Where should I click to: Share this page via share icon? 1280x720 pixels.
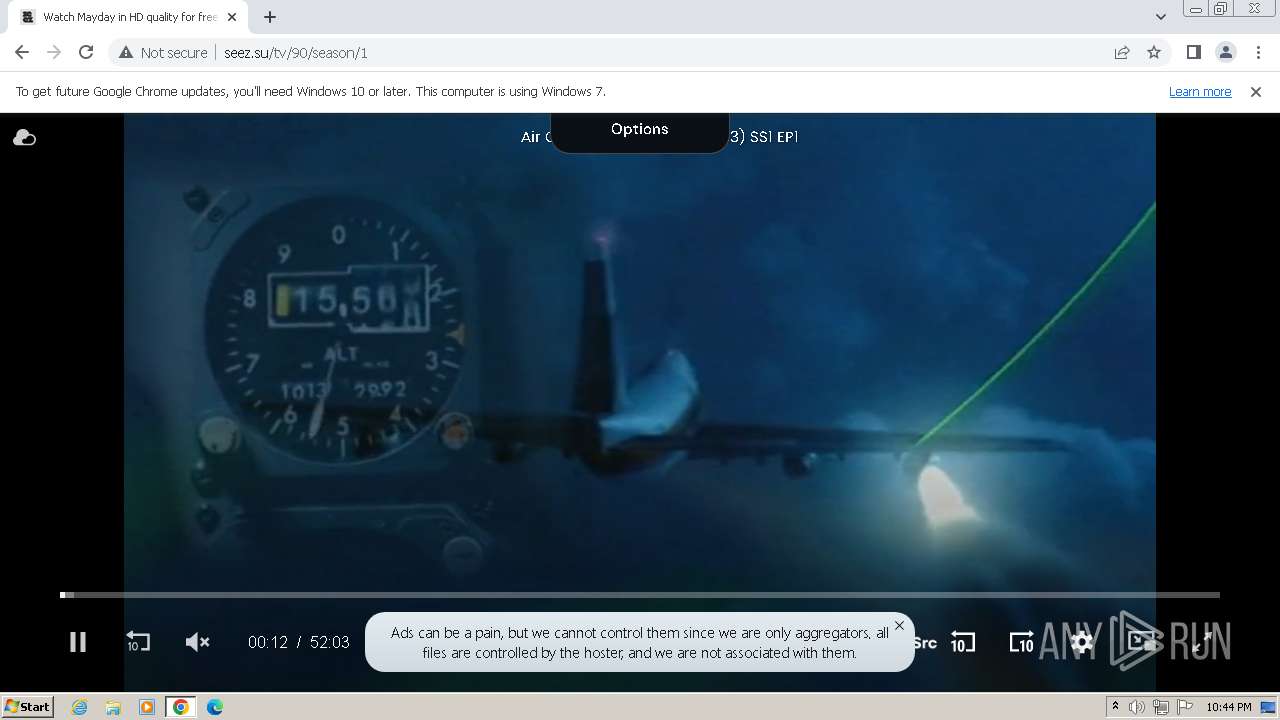coord(1122,52)
